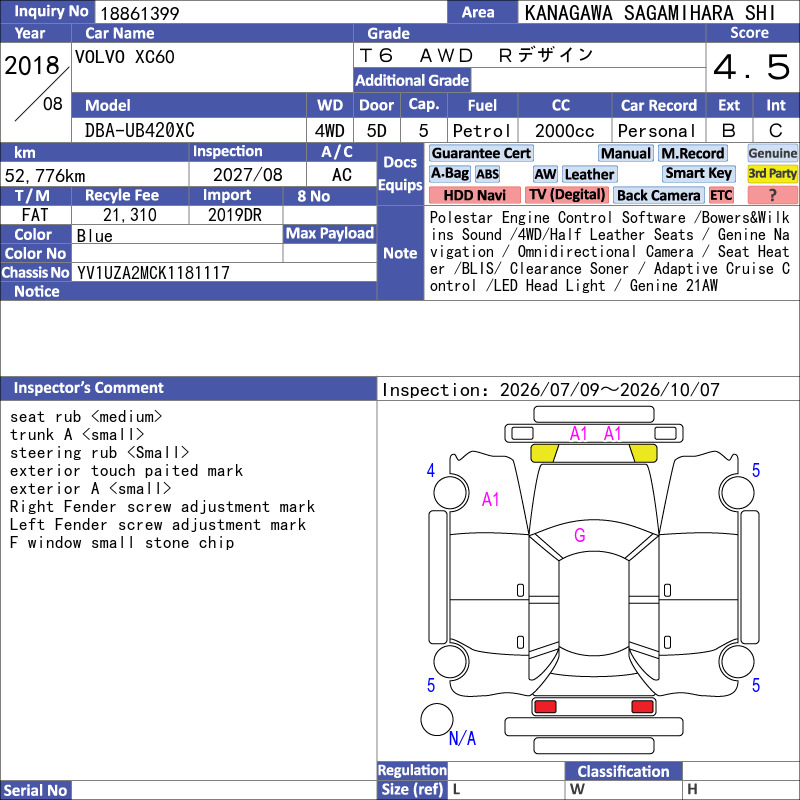
Task: Click the A1 mark on front left fender
Action: tap(490, 499)
